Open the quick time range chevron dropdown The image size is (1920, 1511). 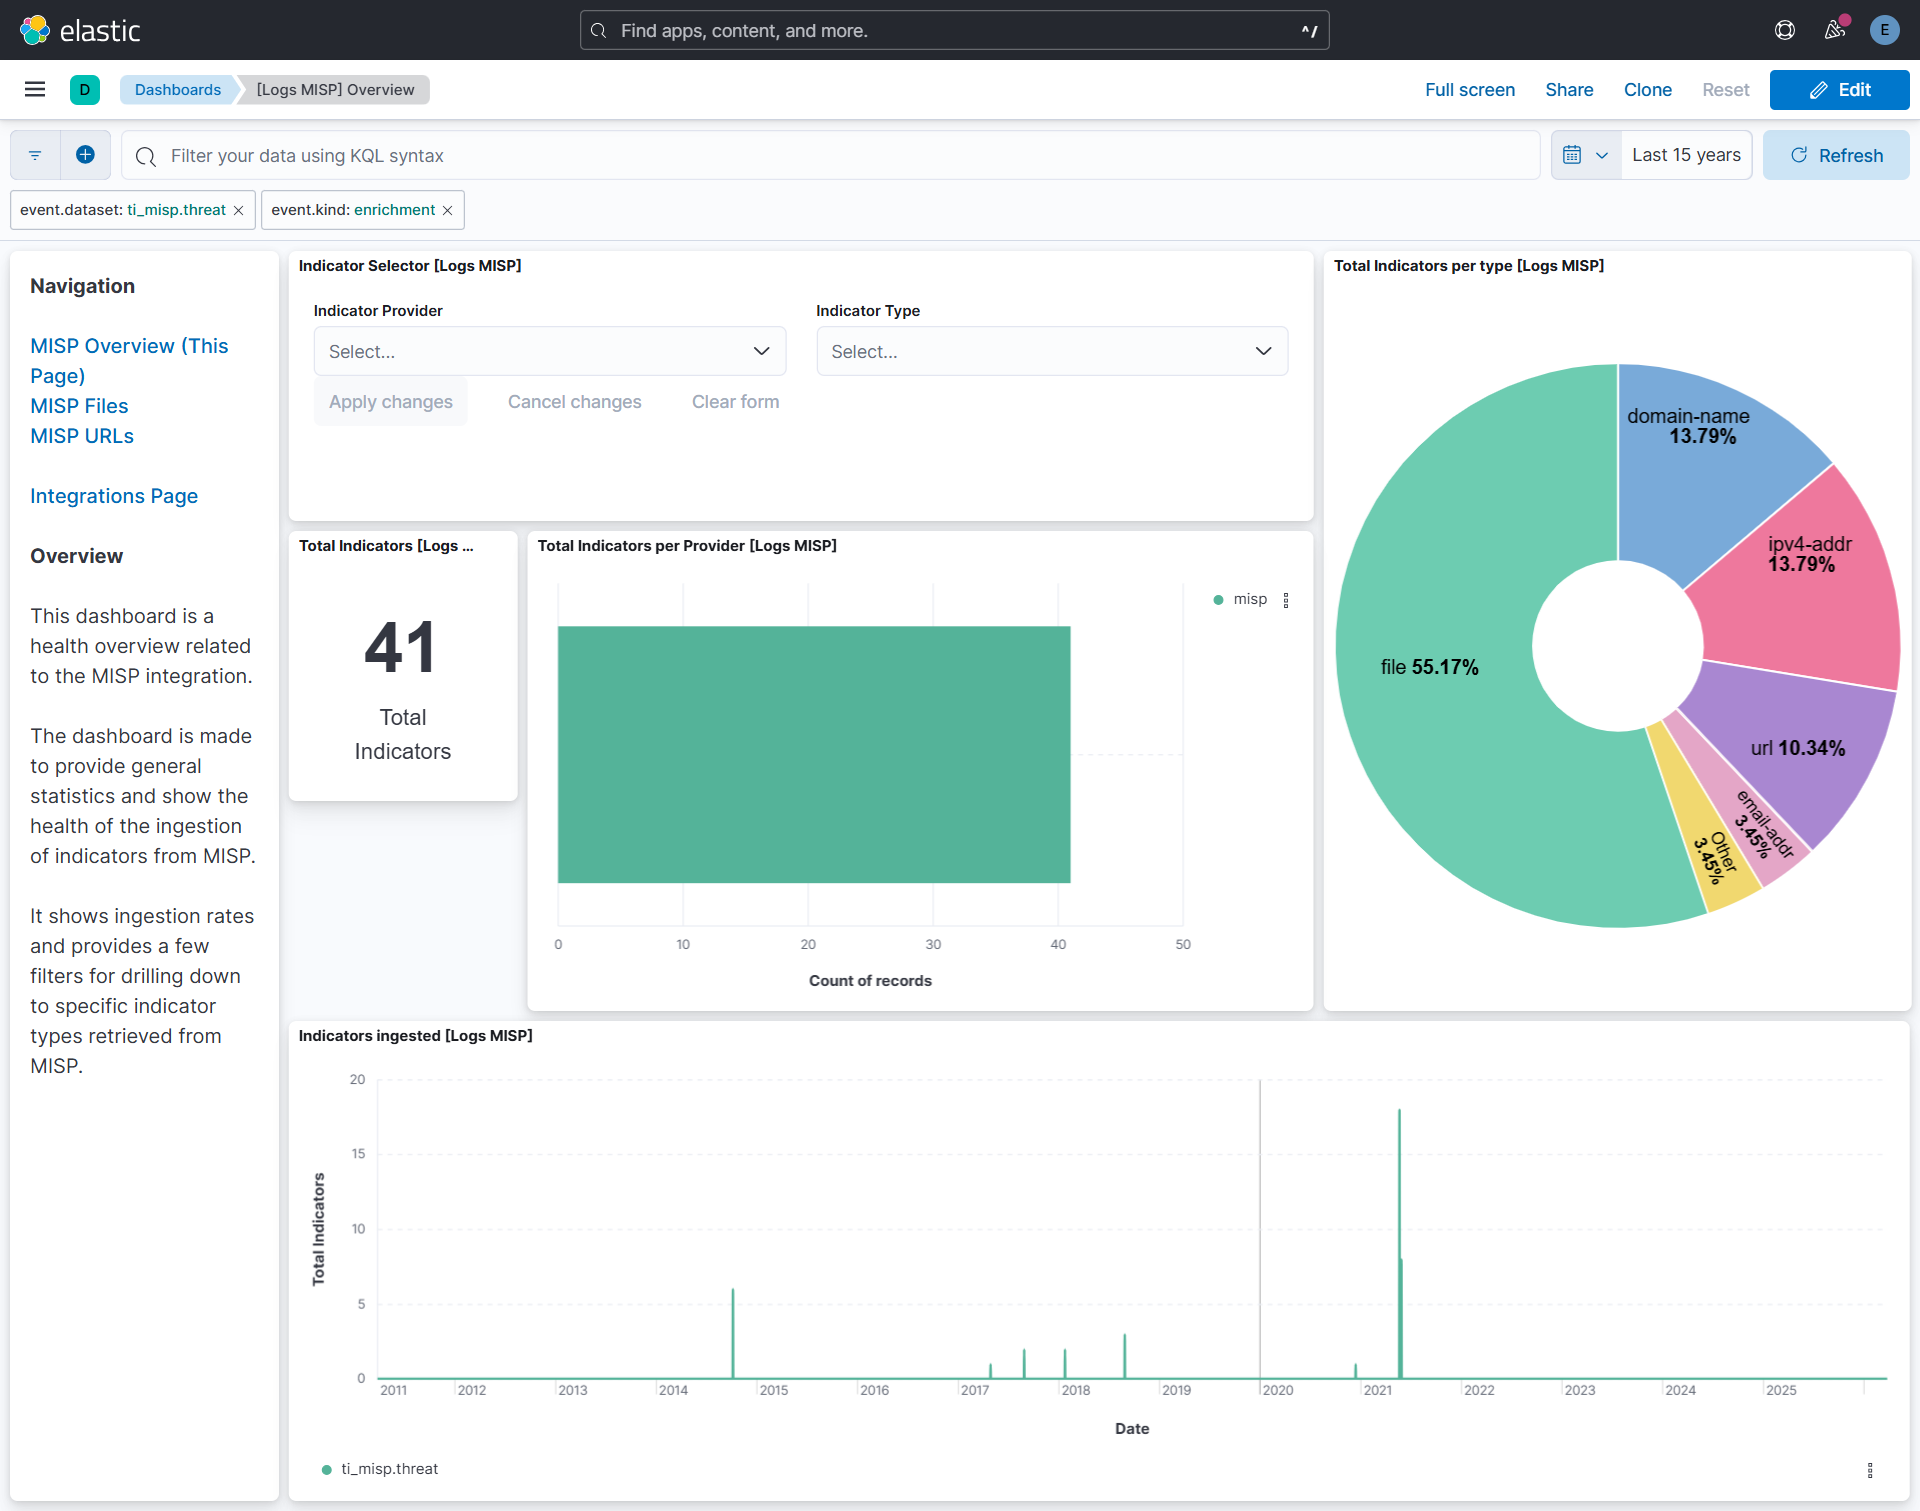[x=1601, y=154]
